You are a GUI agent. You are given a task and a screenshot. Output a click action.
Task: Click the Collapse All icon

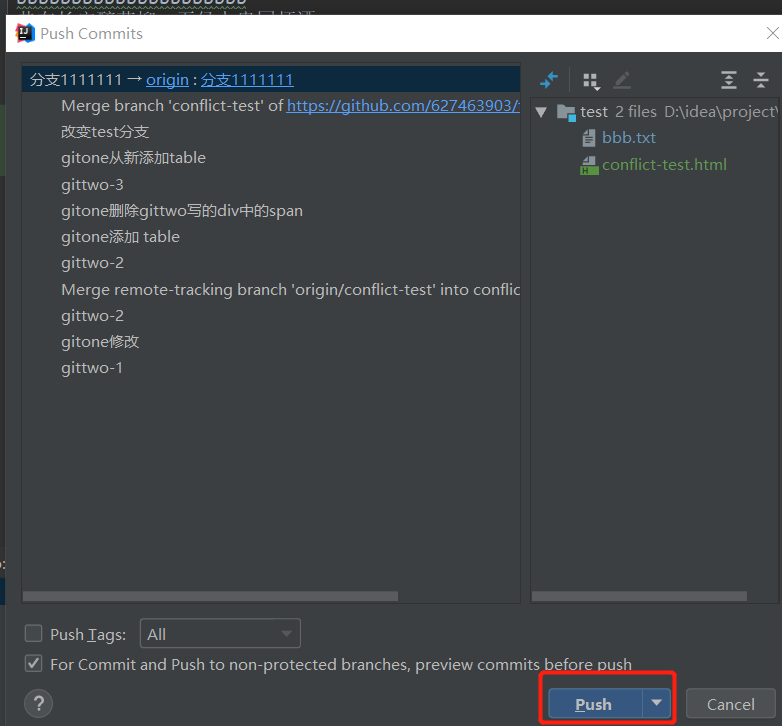[x=761, y=80]
